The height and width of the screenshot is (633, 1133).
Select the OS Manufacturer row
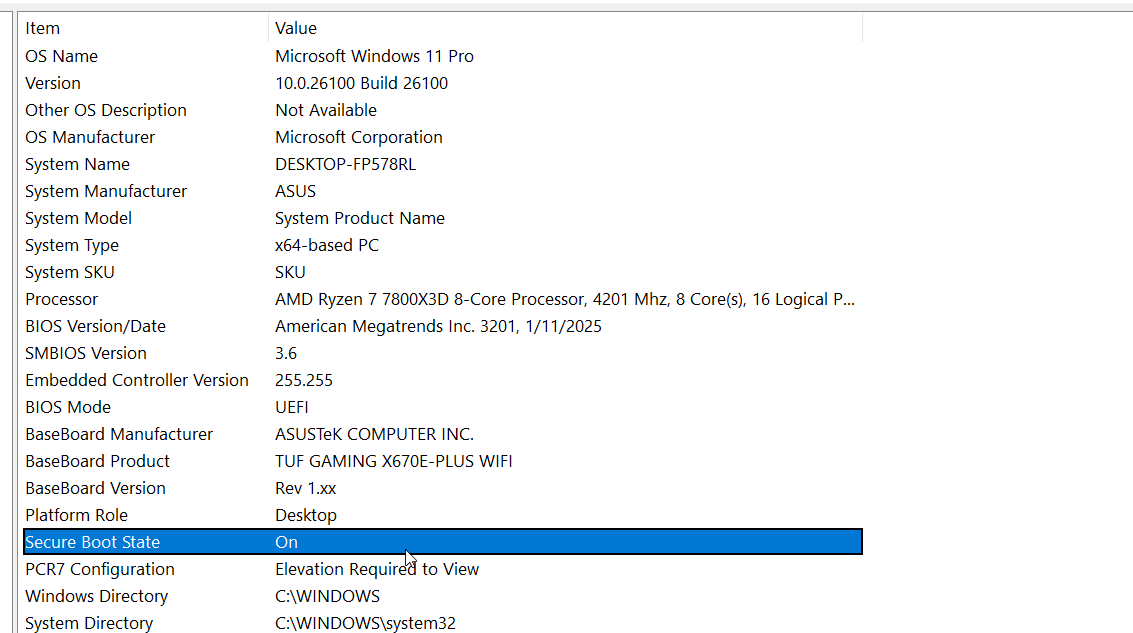click(x=90, y=137)
